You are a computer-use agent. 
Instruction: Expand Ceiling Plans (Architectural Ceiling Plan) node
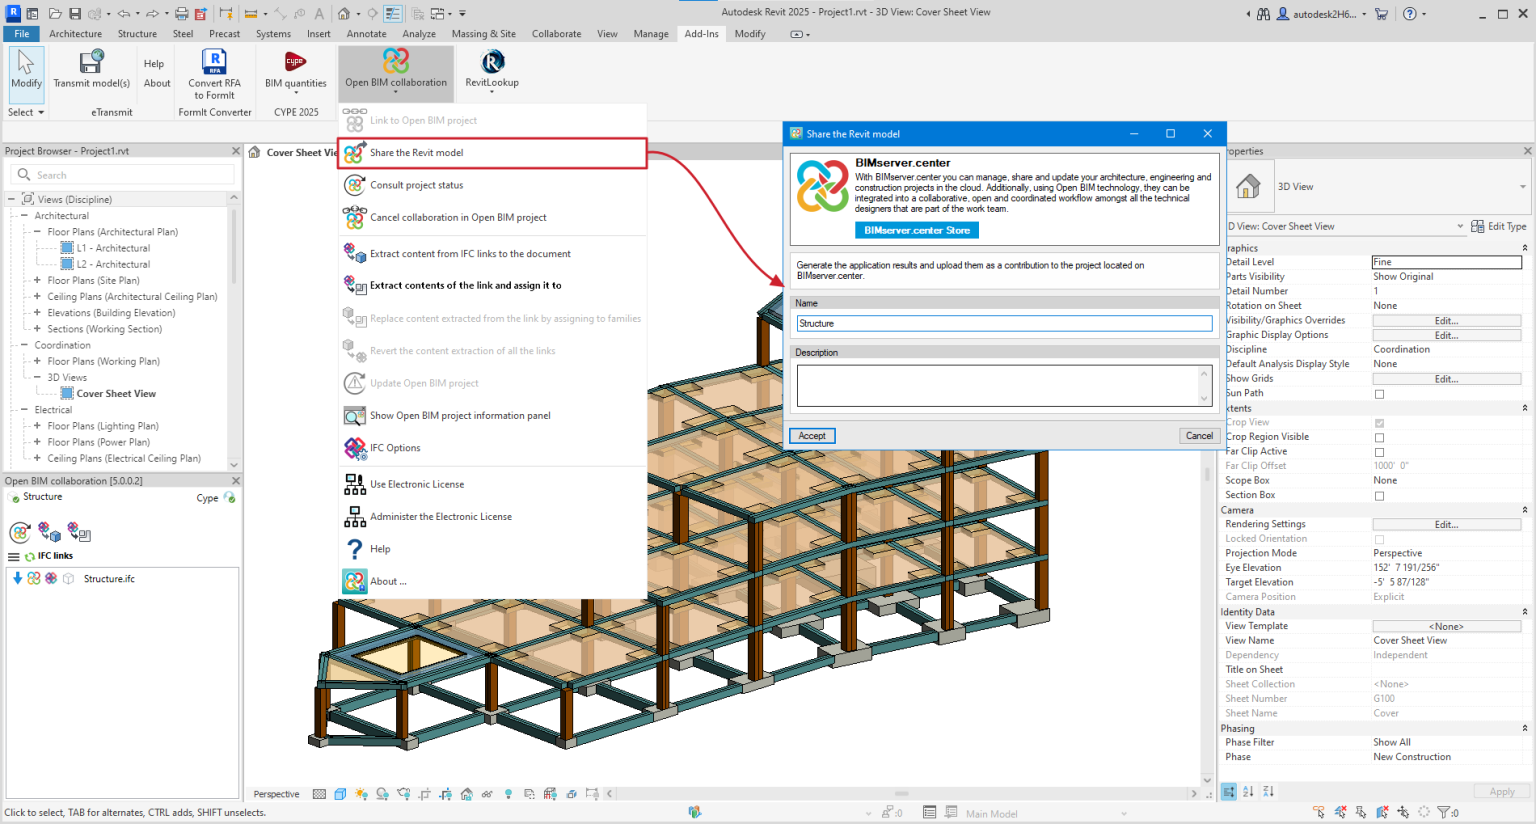[37, 297]
